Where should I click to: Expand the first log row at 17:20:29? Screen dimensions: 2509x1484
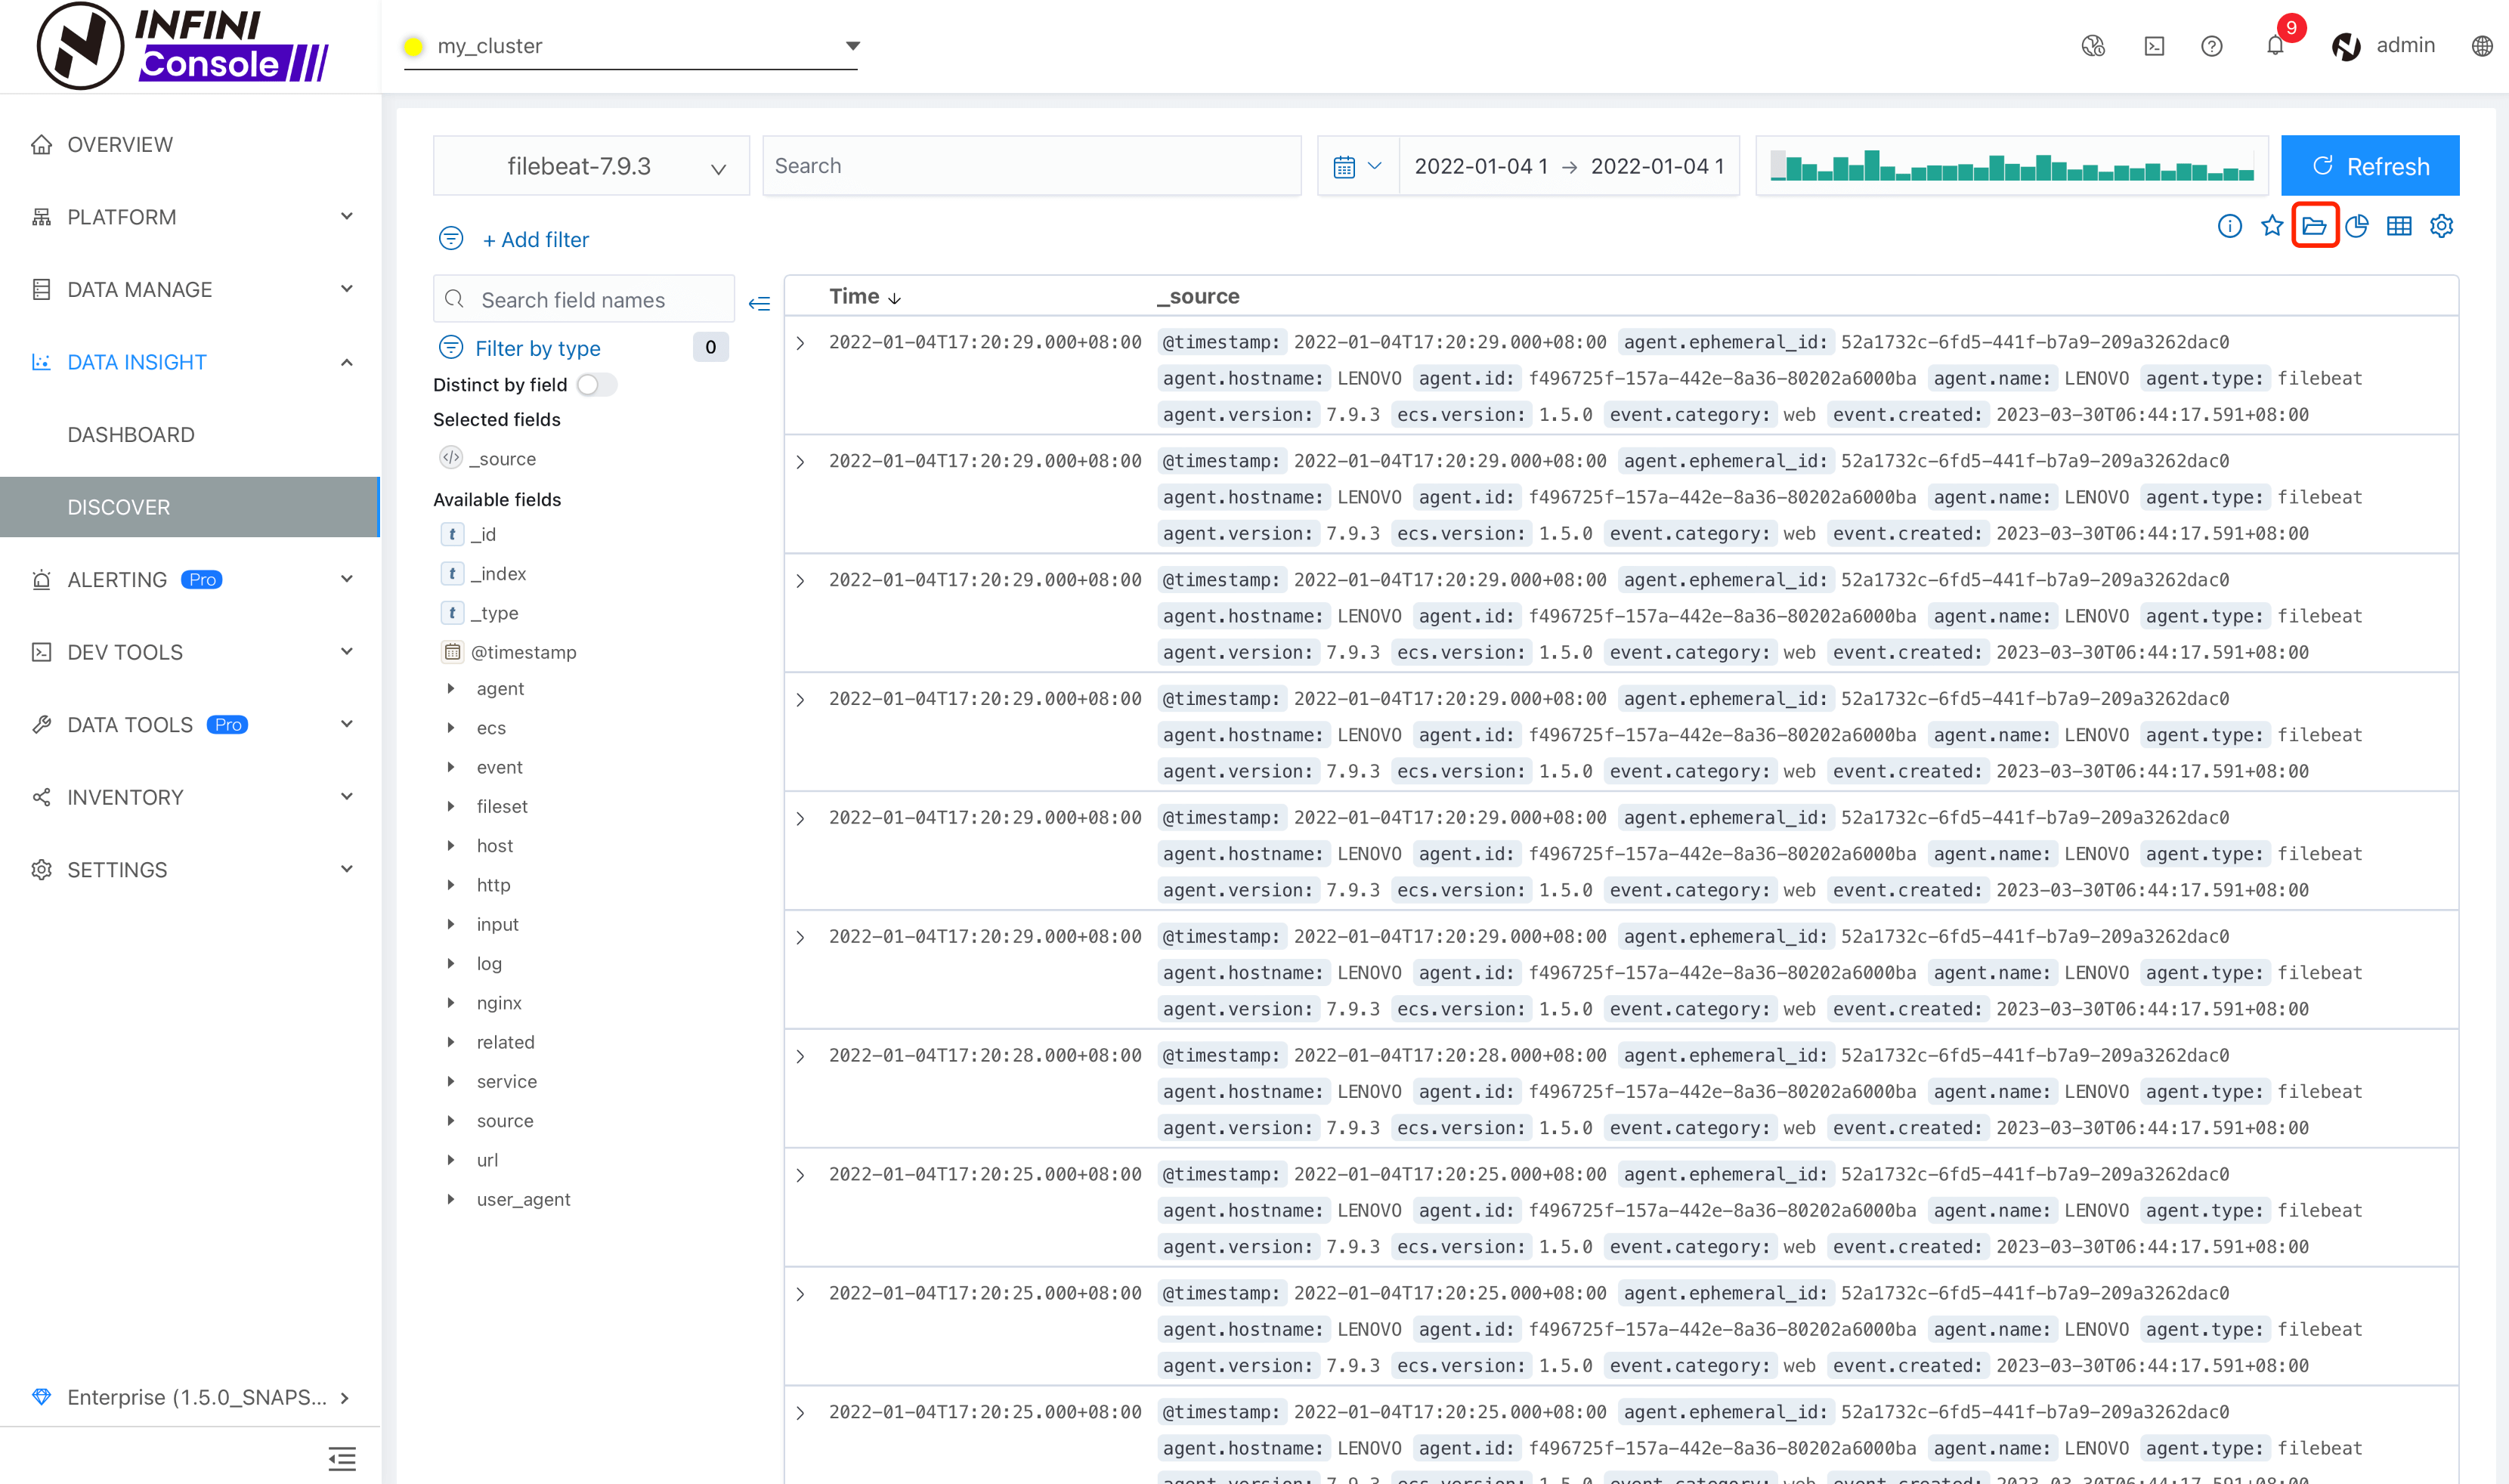click(x=800, y=343)
